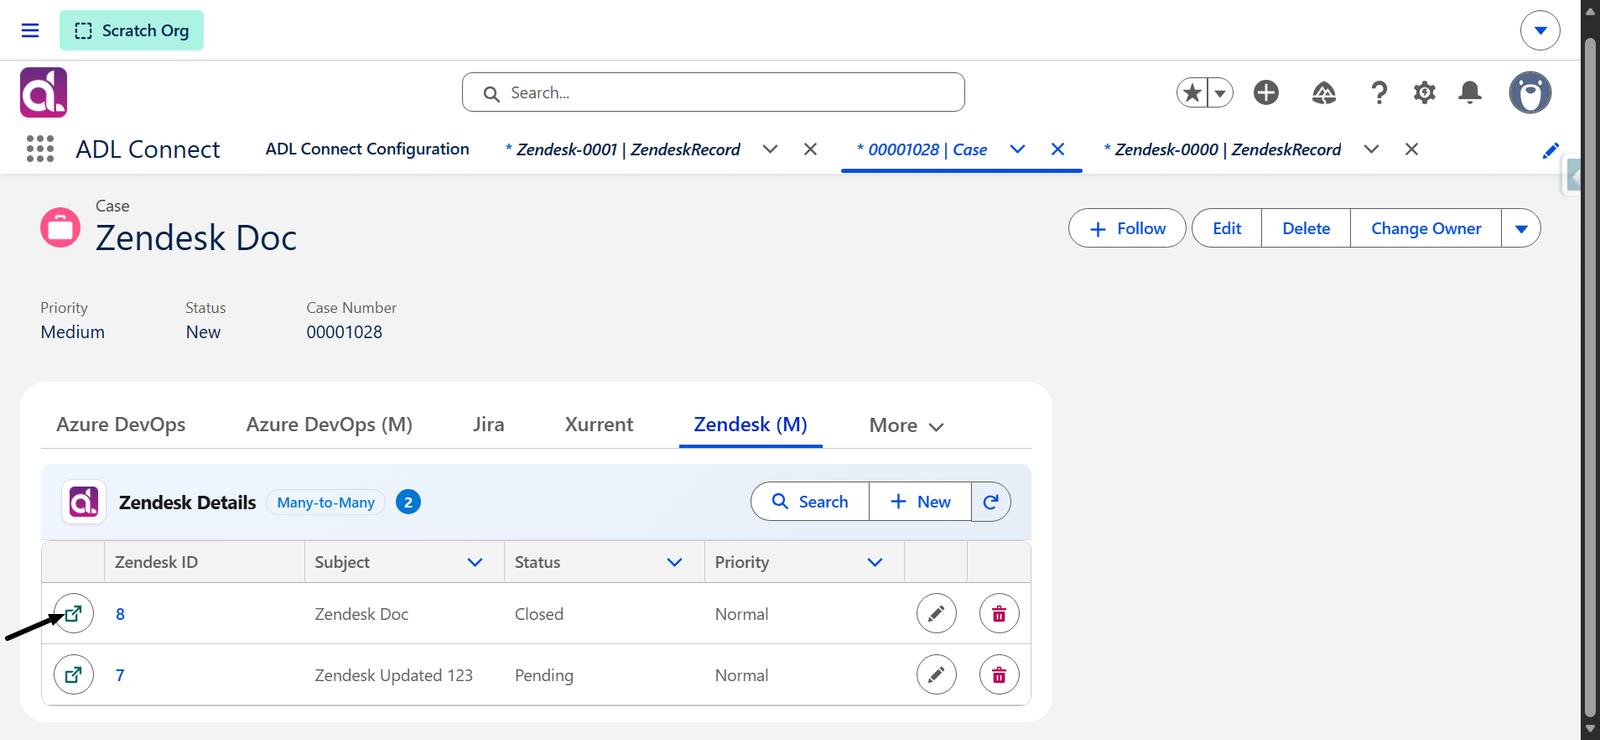Click the Scratch Org badge
The height and width of the screenshot is (740, 1600).
131,30
